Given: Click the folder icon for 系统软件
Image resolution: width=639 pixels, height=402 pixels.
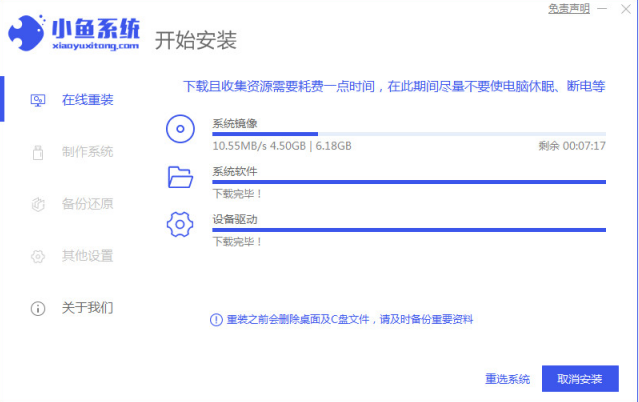Looking at the screenshot, I should pyautogui.click(x=180, y=177).
